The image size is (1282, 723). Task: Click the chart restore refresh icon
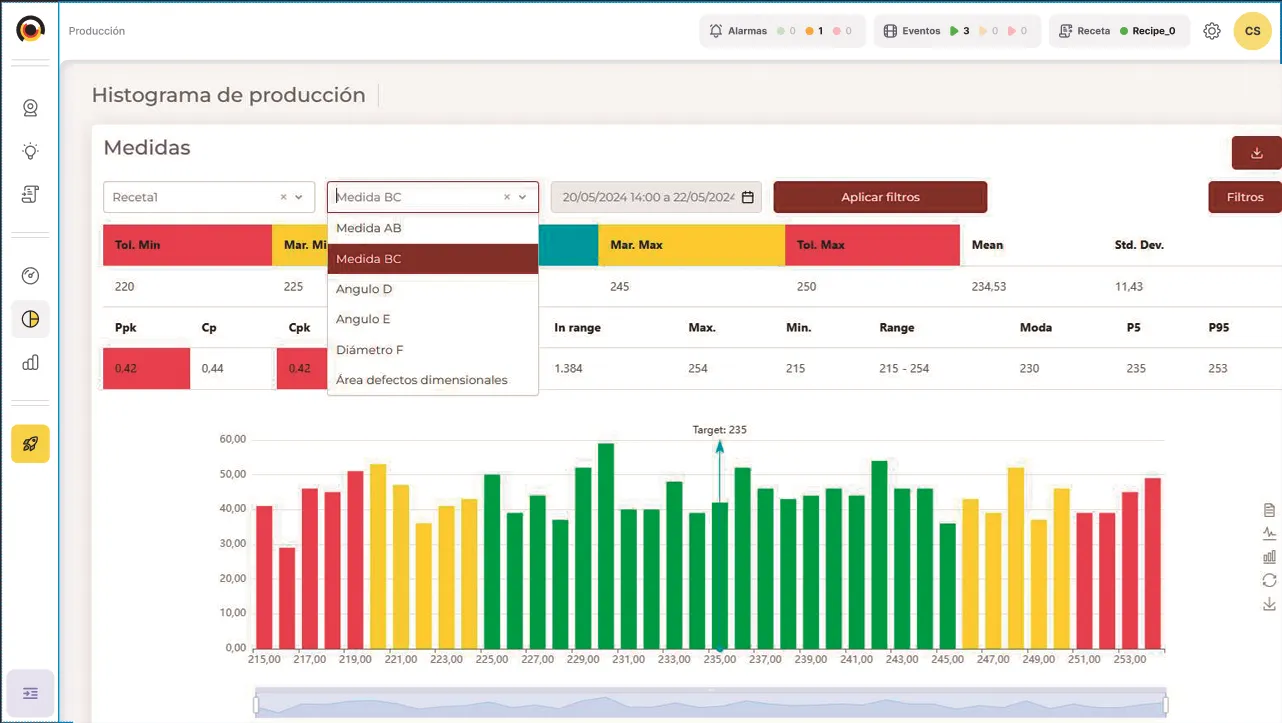1270,581
